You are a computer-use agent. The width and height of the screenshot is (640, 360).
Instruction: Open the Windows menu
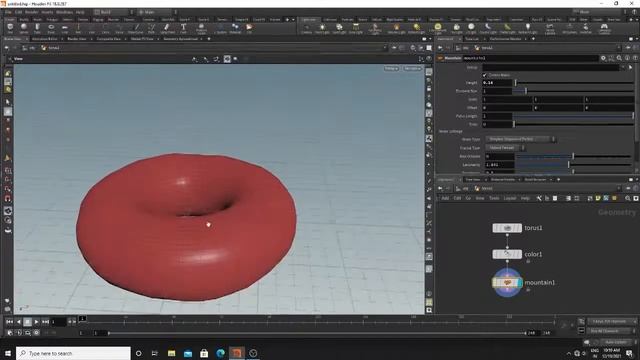[64, 12]
